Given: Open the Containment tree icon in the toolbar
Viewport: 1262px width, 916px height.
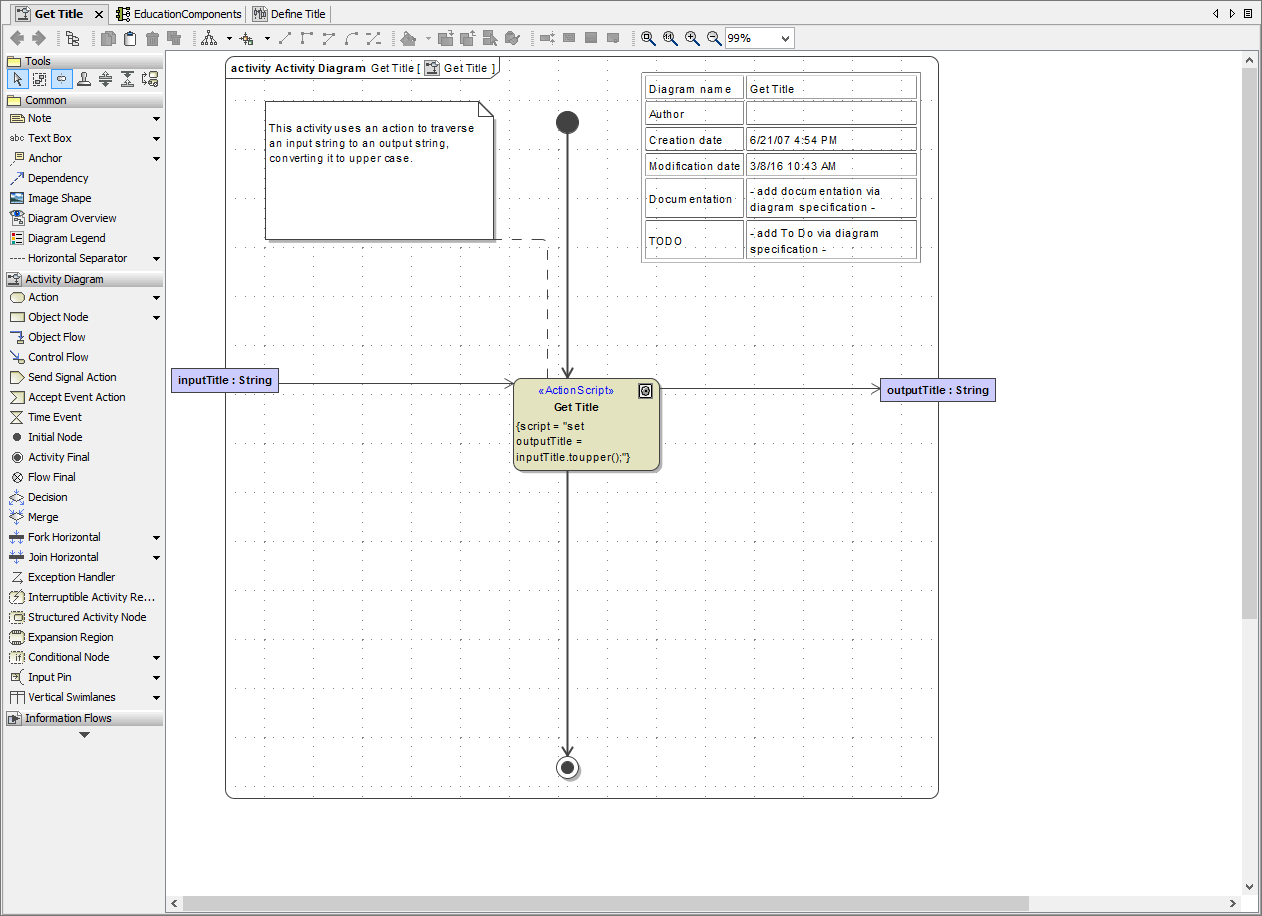Looking at the screenshot, I should pos(71,38).
